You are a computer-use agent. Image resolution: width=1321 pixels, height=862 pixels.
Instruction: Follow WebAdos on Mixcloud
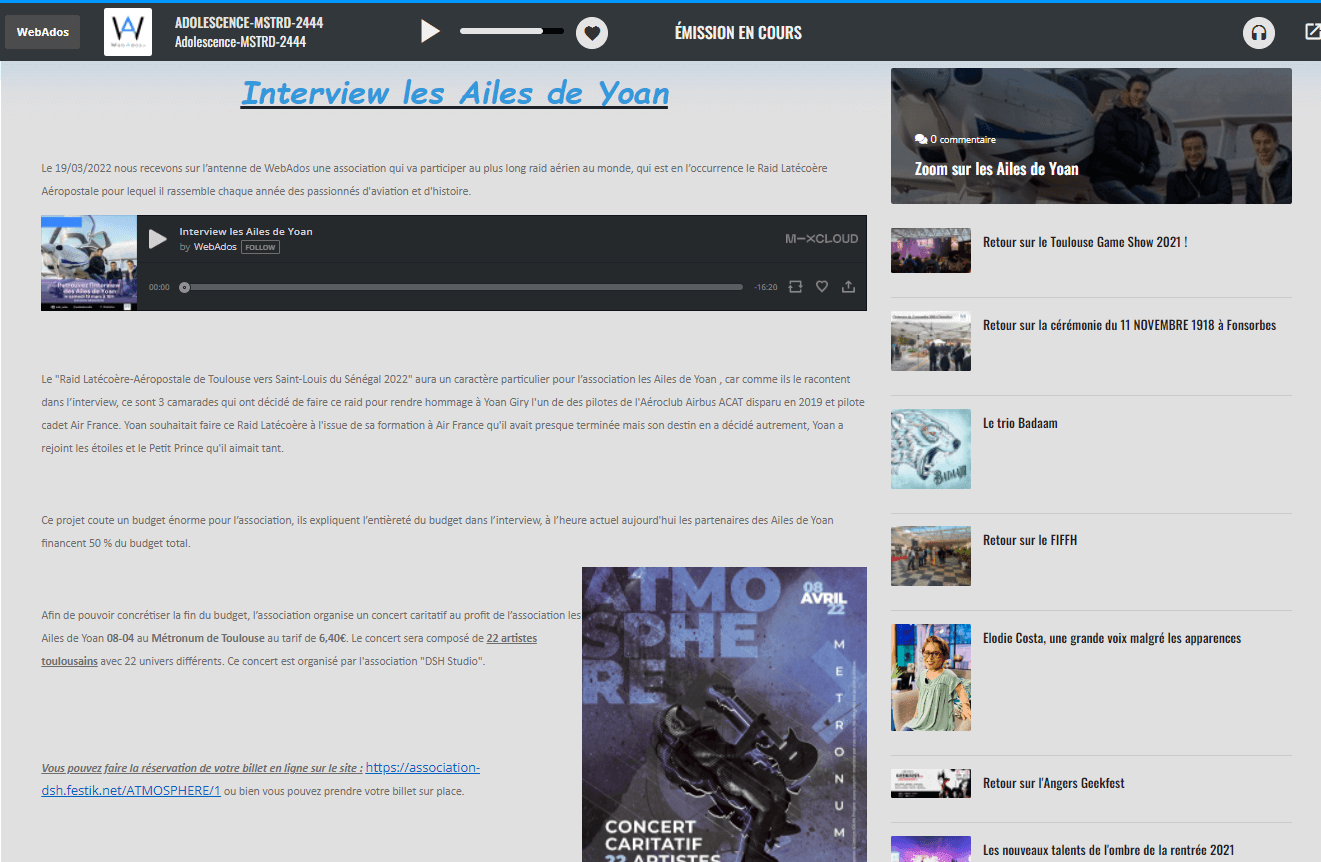click(260, 247)
